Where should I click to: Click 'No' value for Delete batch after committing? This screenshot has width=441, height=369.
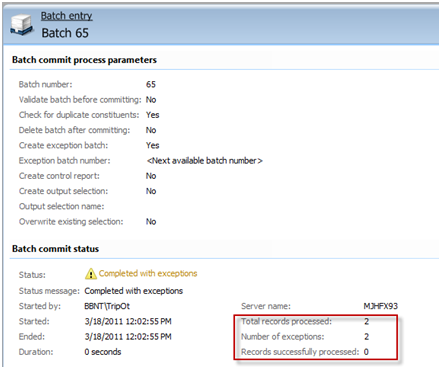[x=151, y=130]
